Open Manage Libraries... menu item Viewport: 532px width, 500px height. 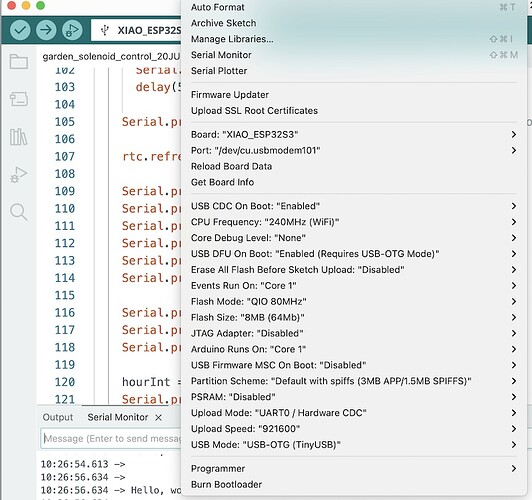coord(353,39)
